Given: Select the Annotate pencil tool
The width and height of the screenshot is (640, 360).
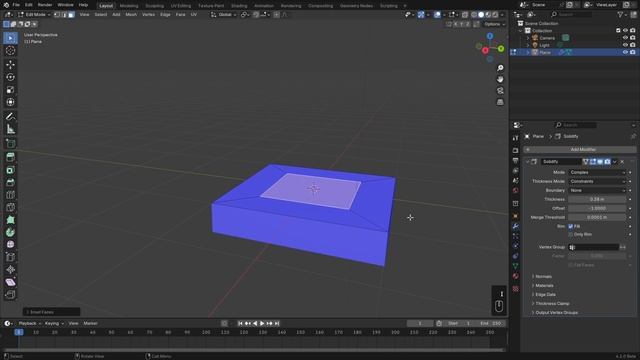Looking at the screenshot, I should (10, 117).
